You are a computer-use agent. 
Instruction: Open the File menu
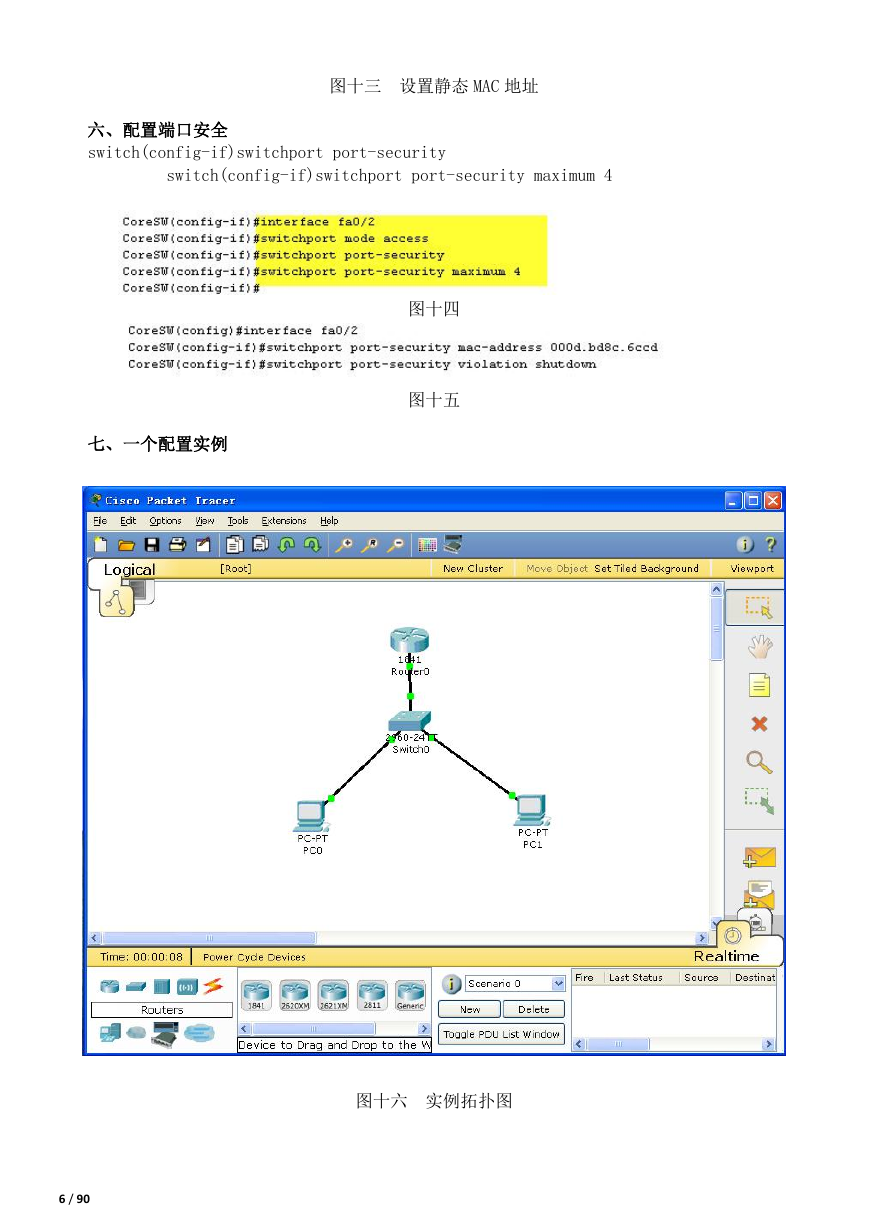click(100, 521)
